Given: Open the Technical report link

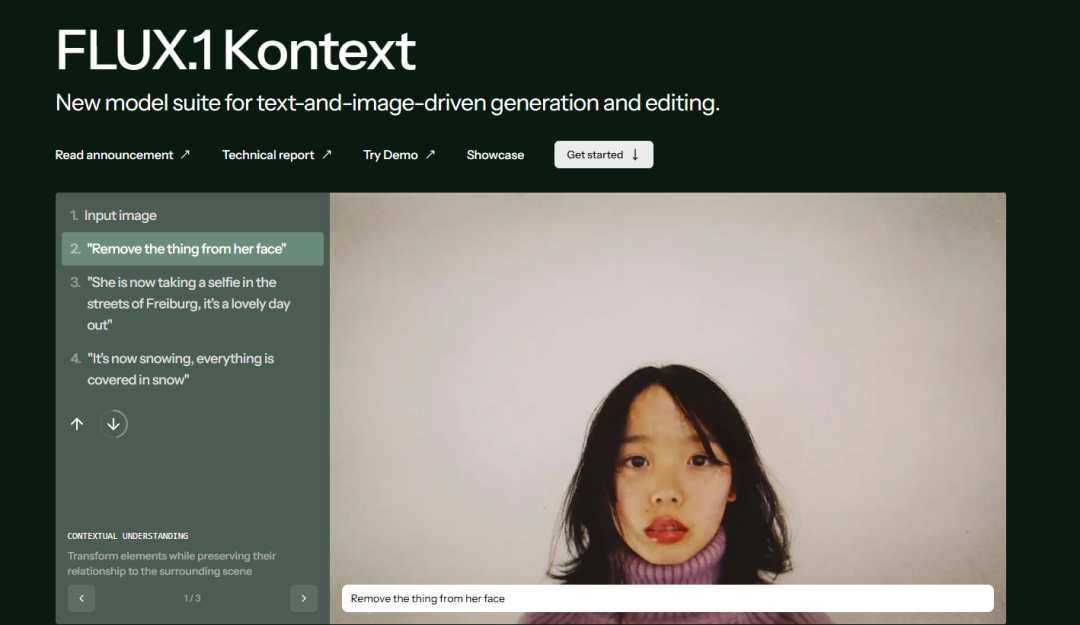Looking at the screenshot, I should [x=276, y=155].
